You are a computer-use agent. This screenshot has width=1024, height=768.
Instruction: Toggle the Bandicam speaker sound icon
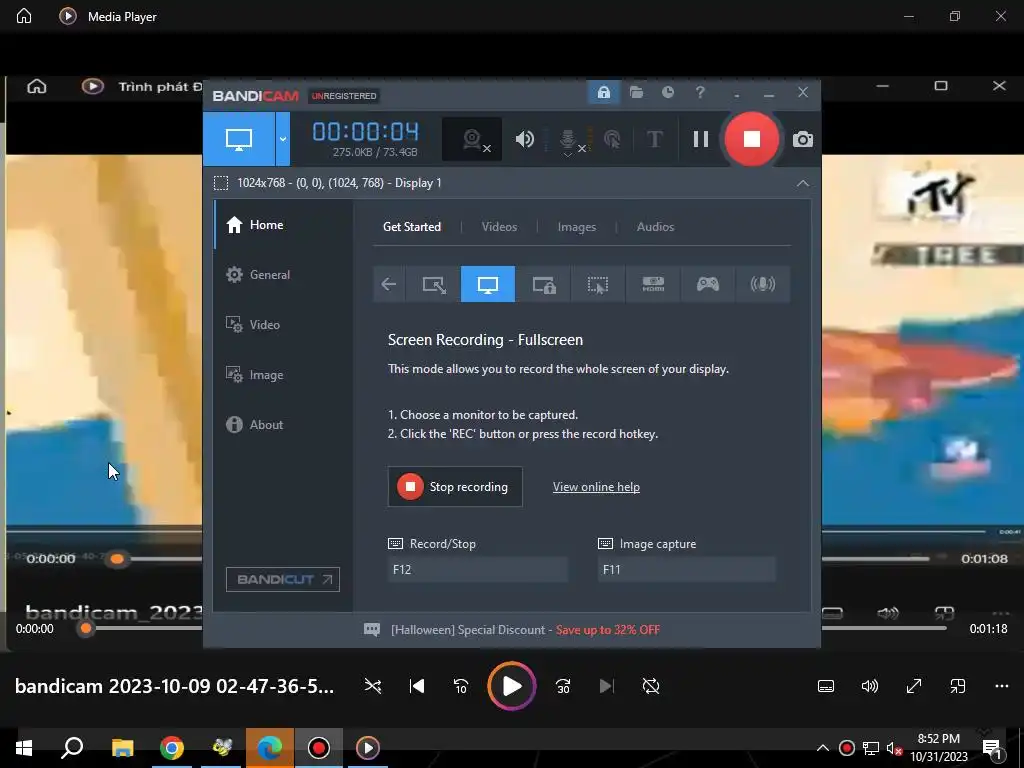pos(524,139)
